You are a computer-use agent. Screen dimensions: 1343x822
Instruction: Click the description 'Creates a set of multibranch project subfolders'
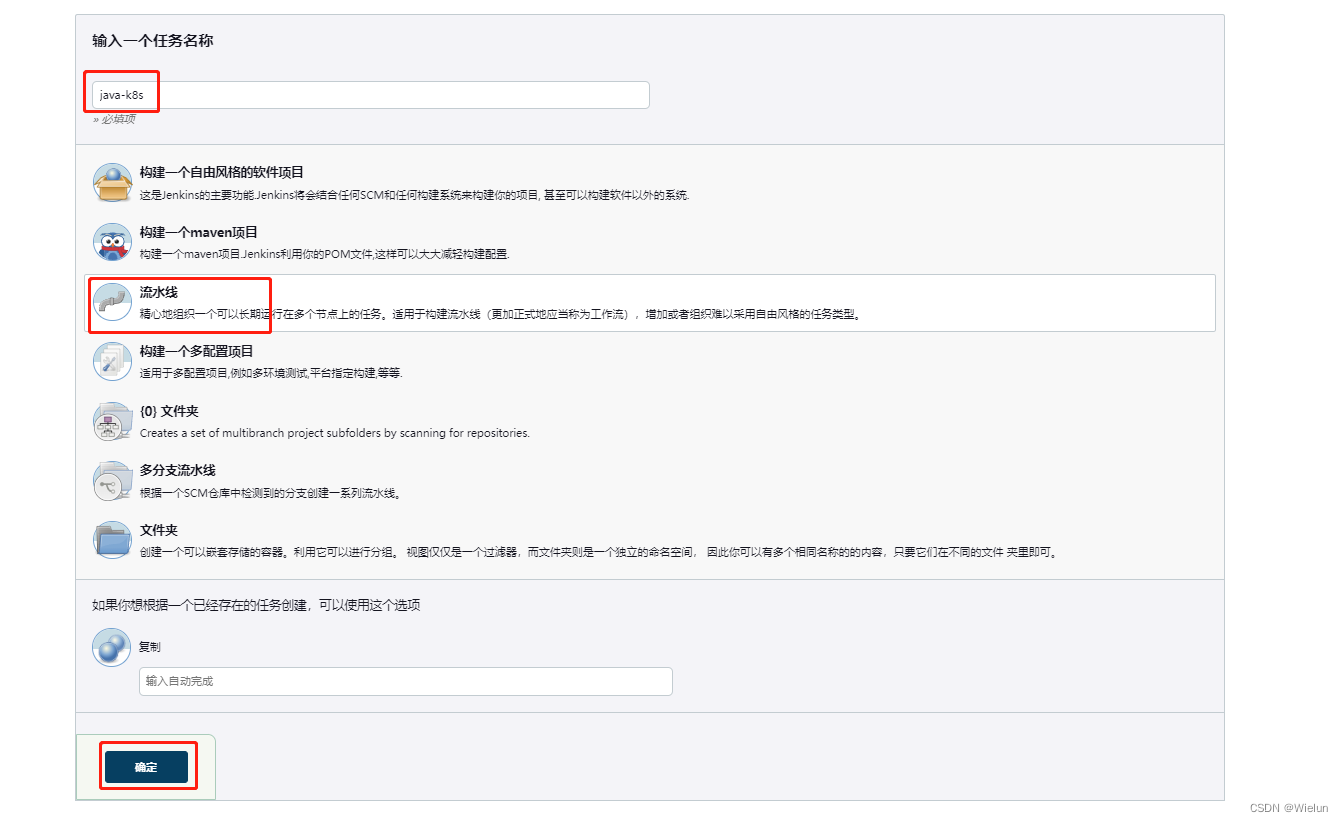tap(335, 433)
